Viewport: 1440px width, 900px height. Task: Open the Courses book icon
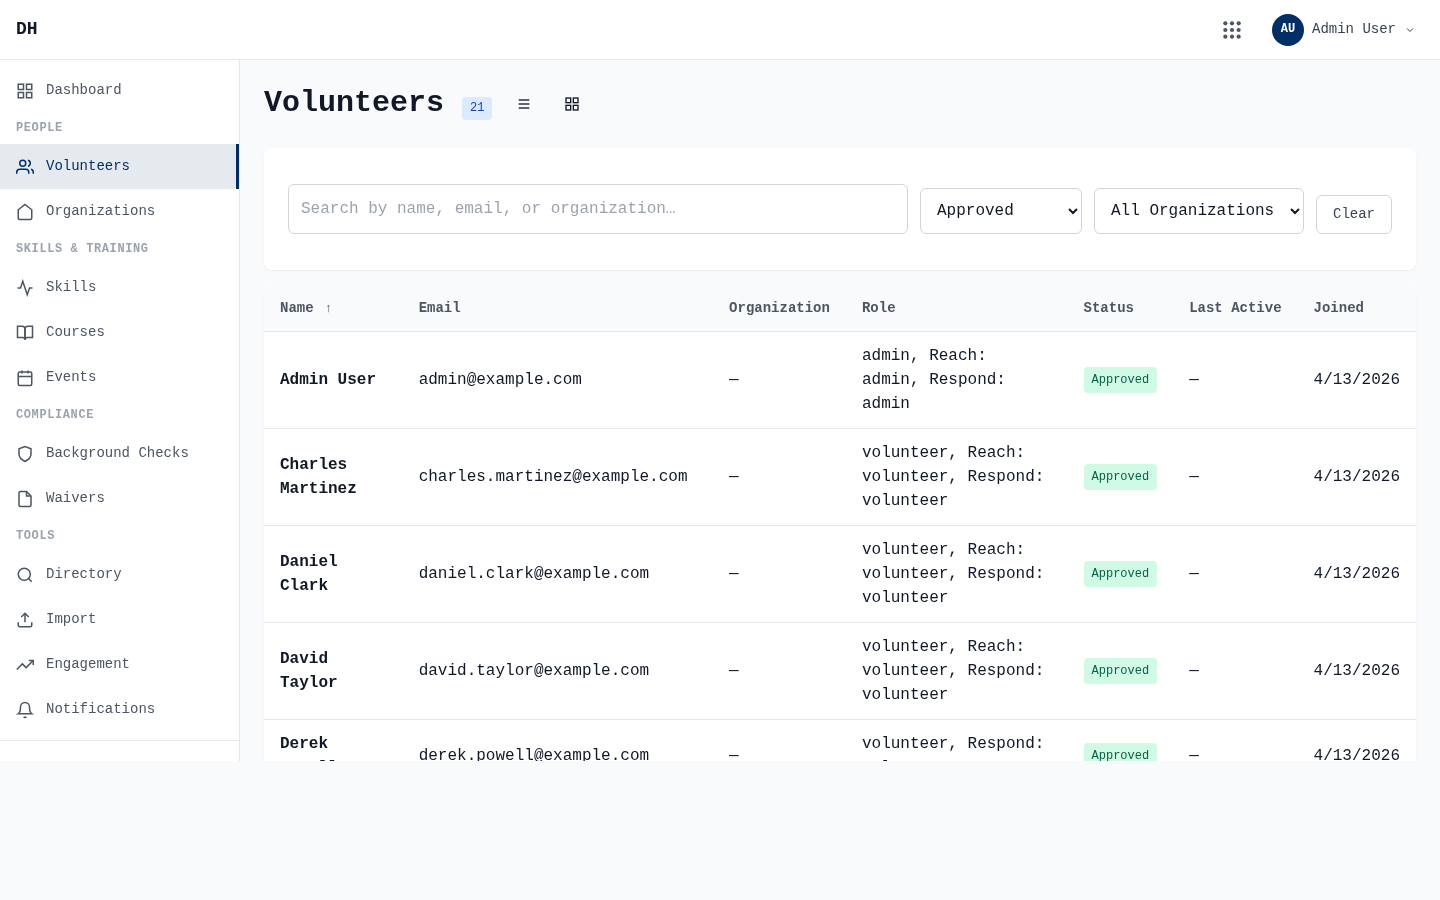[25, 332]
